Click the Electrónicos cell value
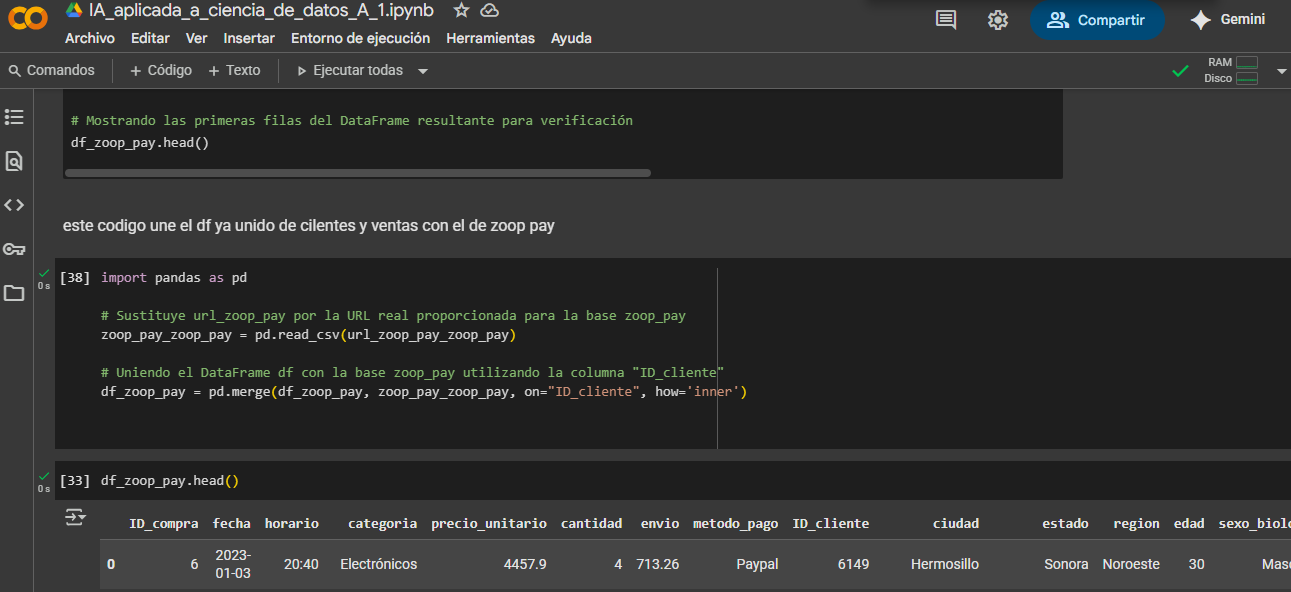 click(379, 564)
